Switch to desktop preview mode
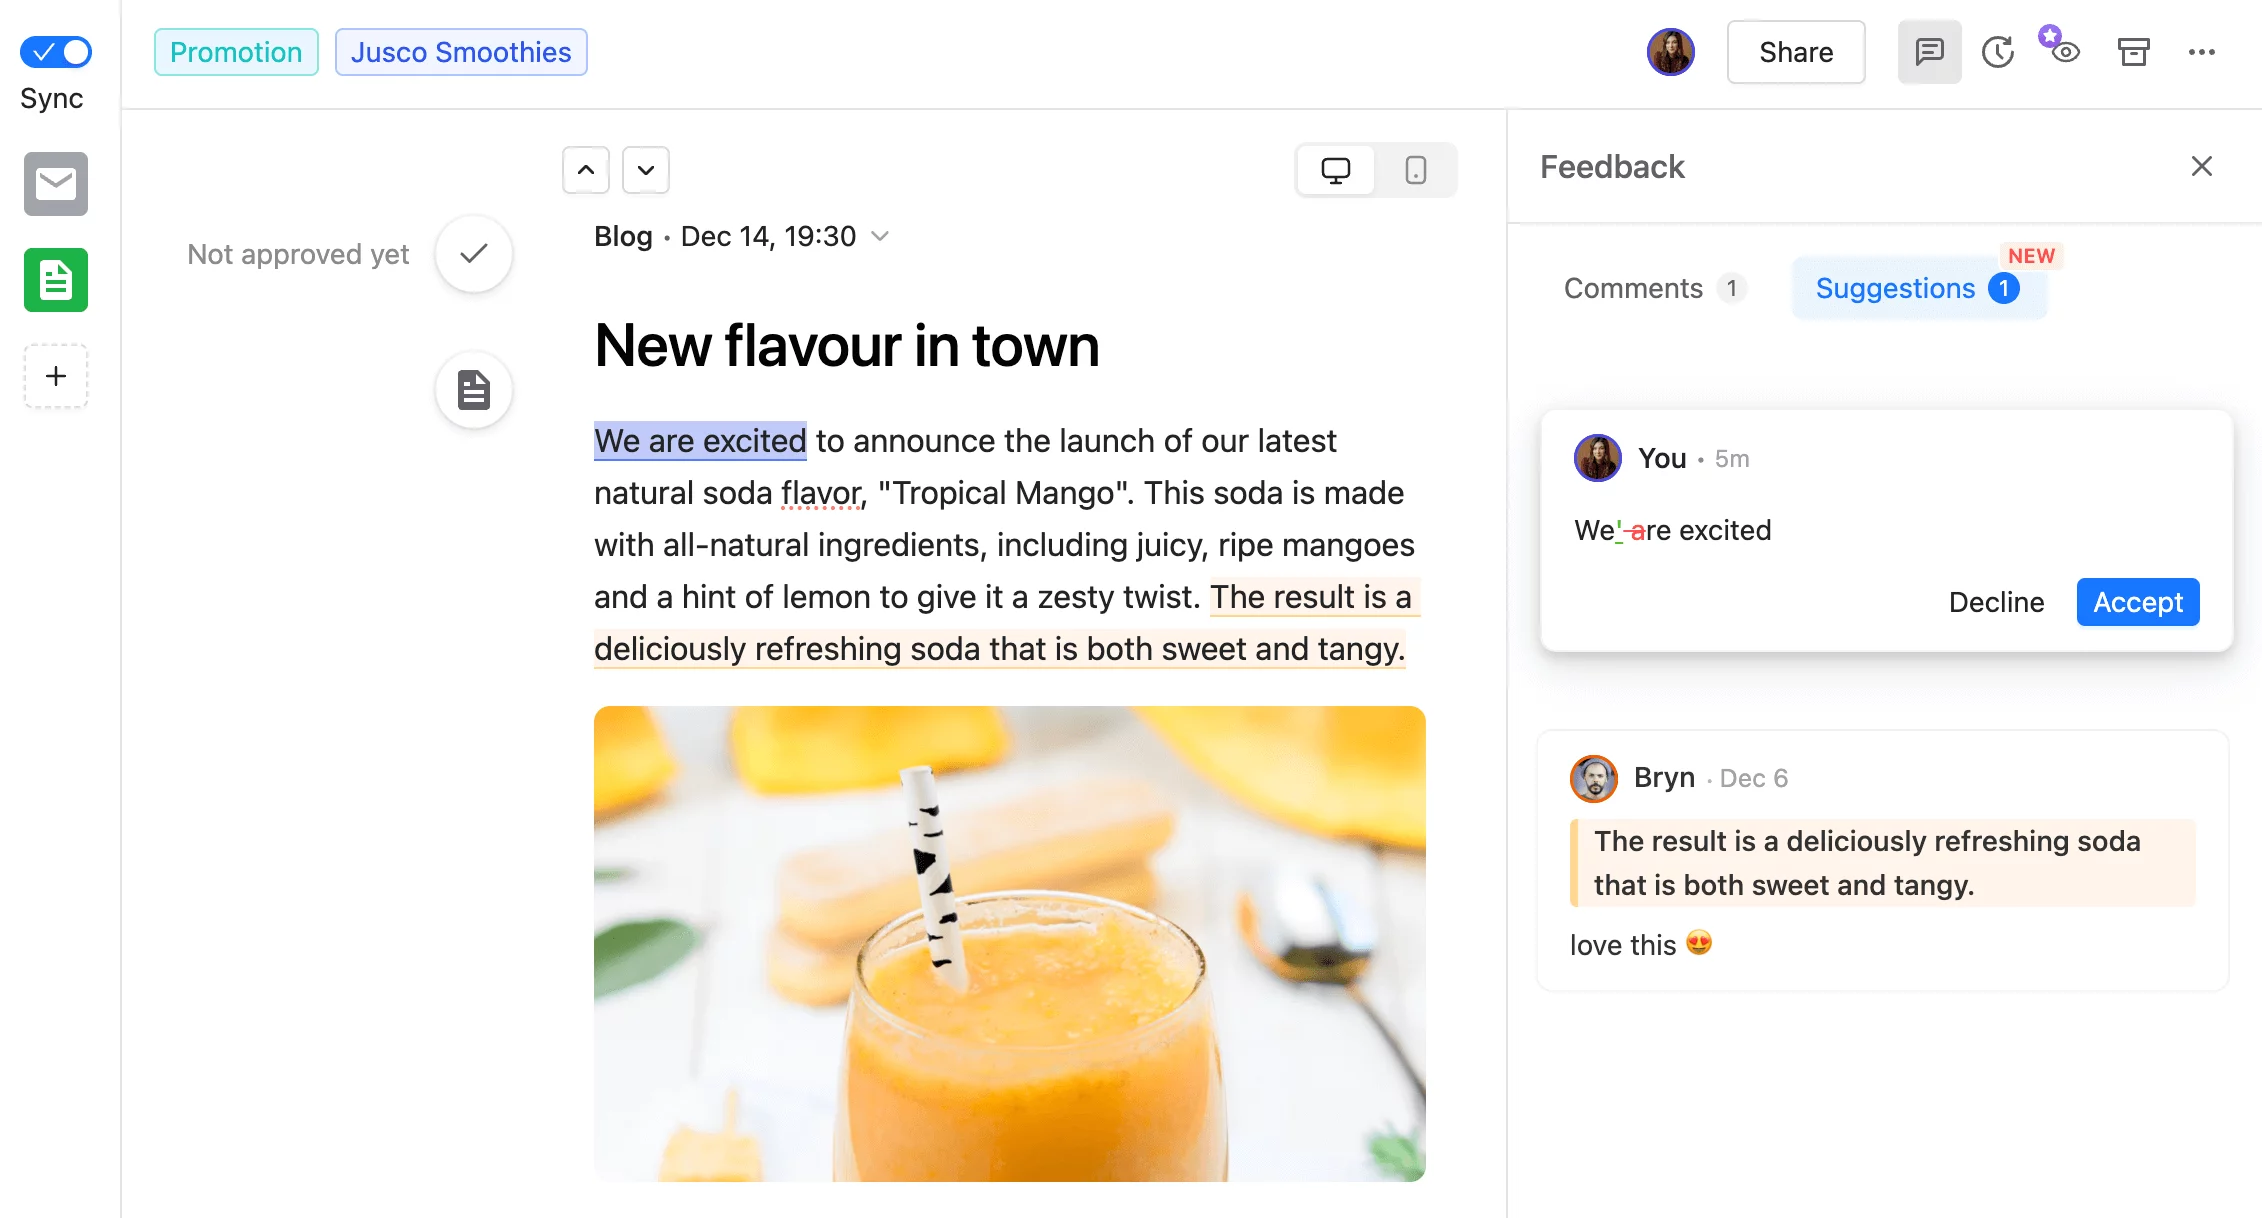The image size is (2262, 1218). click(1335, 168)
